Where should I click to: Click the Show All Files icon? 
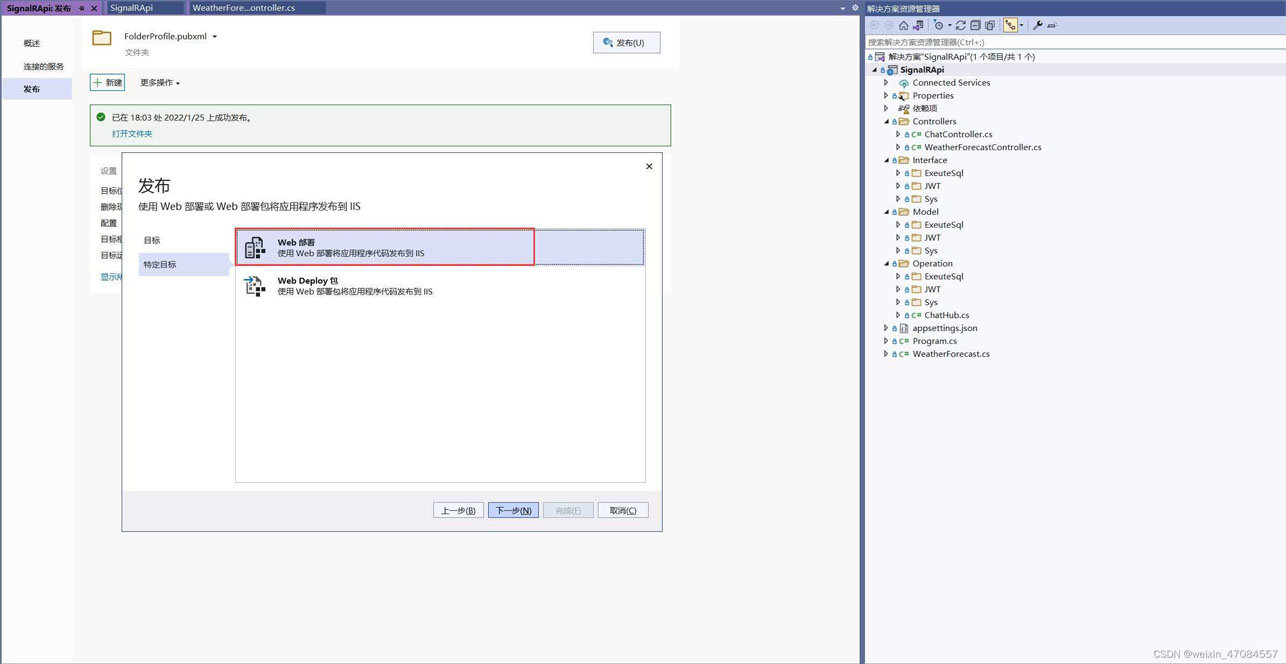pyautogui.click(x=990, y=25)
